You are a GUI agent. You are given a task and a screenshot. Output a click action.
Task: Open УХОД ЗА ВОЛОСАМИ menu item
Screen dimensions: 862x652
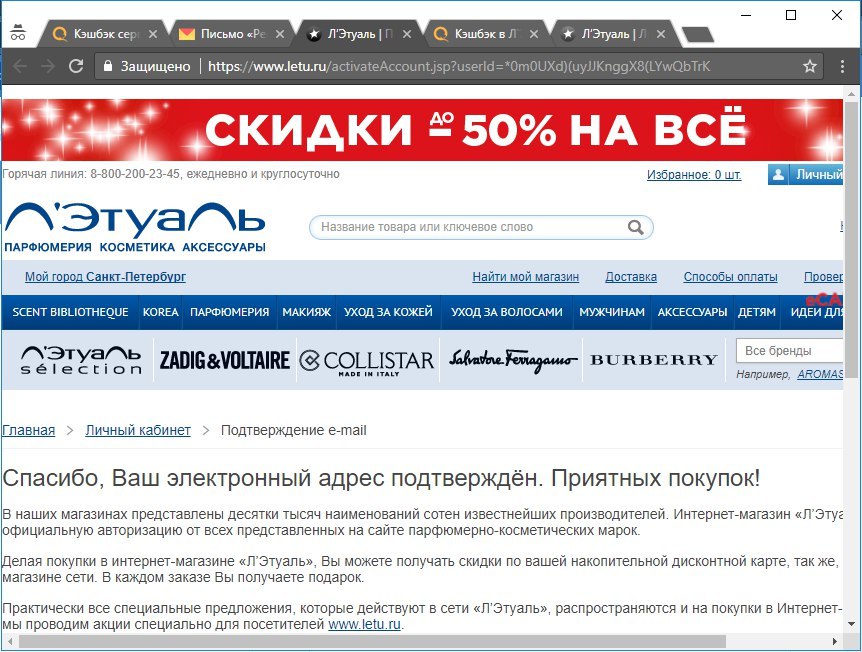coord(507,312)
